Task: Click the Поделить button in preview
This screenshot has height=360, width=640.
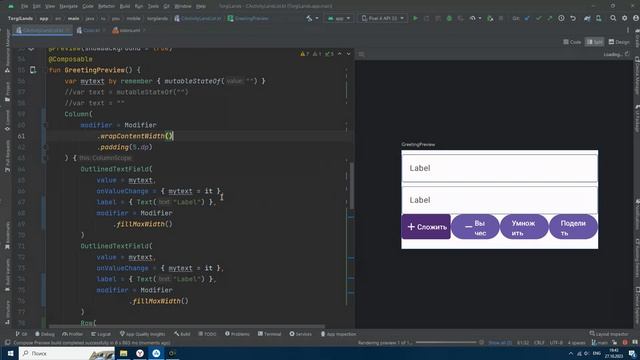Action: coord(573,227)
